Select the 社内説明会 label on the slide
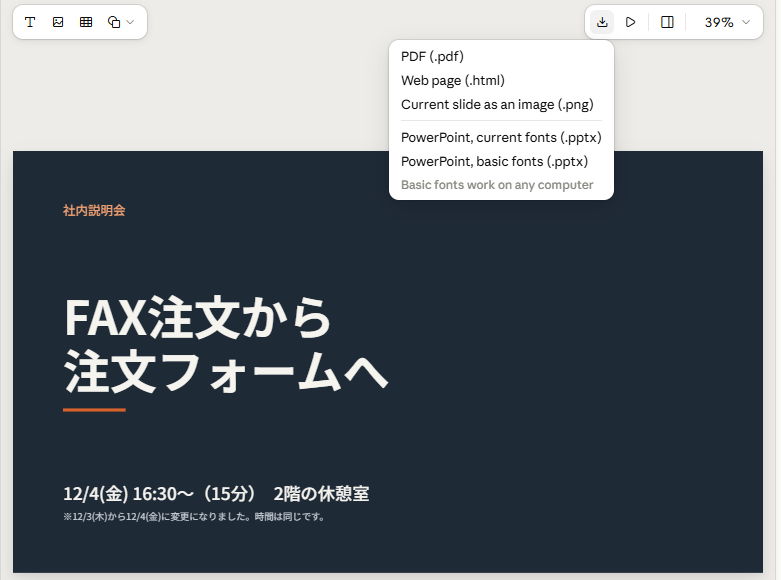The width and height of the screenshot is (781, 580). pyautogui.click(x=94, y=210)
